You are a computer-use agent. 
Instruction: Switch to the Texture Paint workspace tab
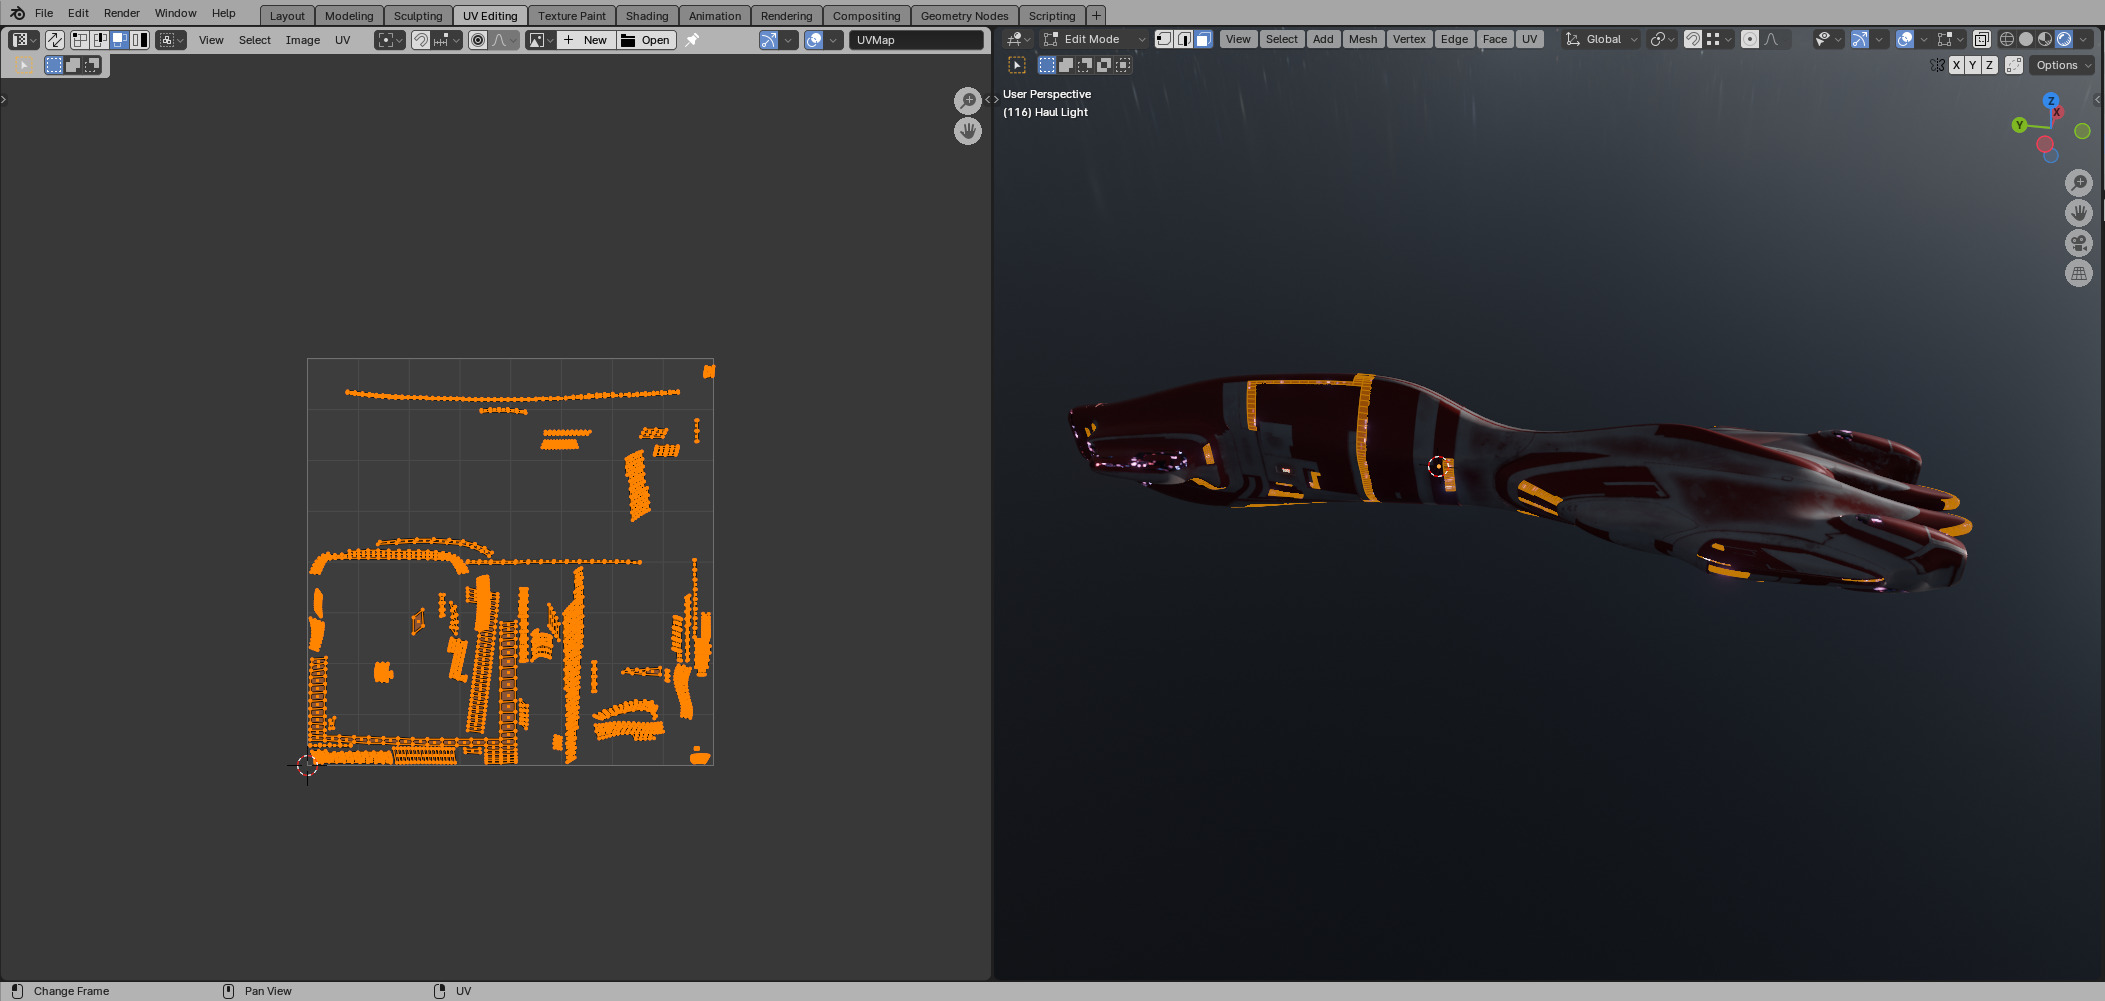coord(572,16)
